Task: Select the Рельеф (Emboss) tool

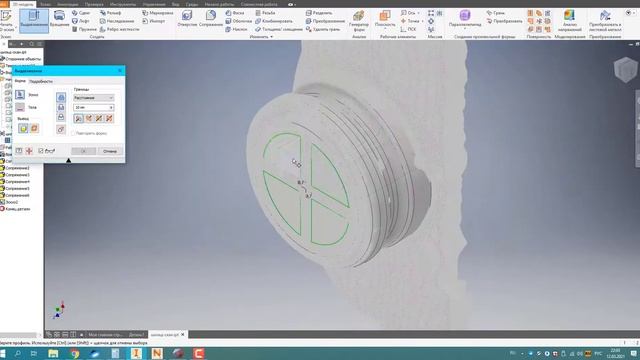Action: click(x=110, y=13)
